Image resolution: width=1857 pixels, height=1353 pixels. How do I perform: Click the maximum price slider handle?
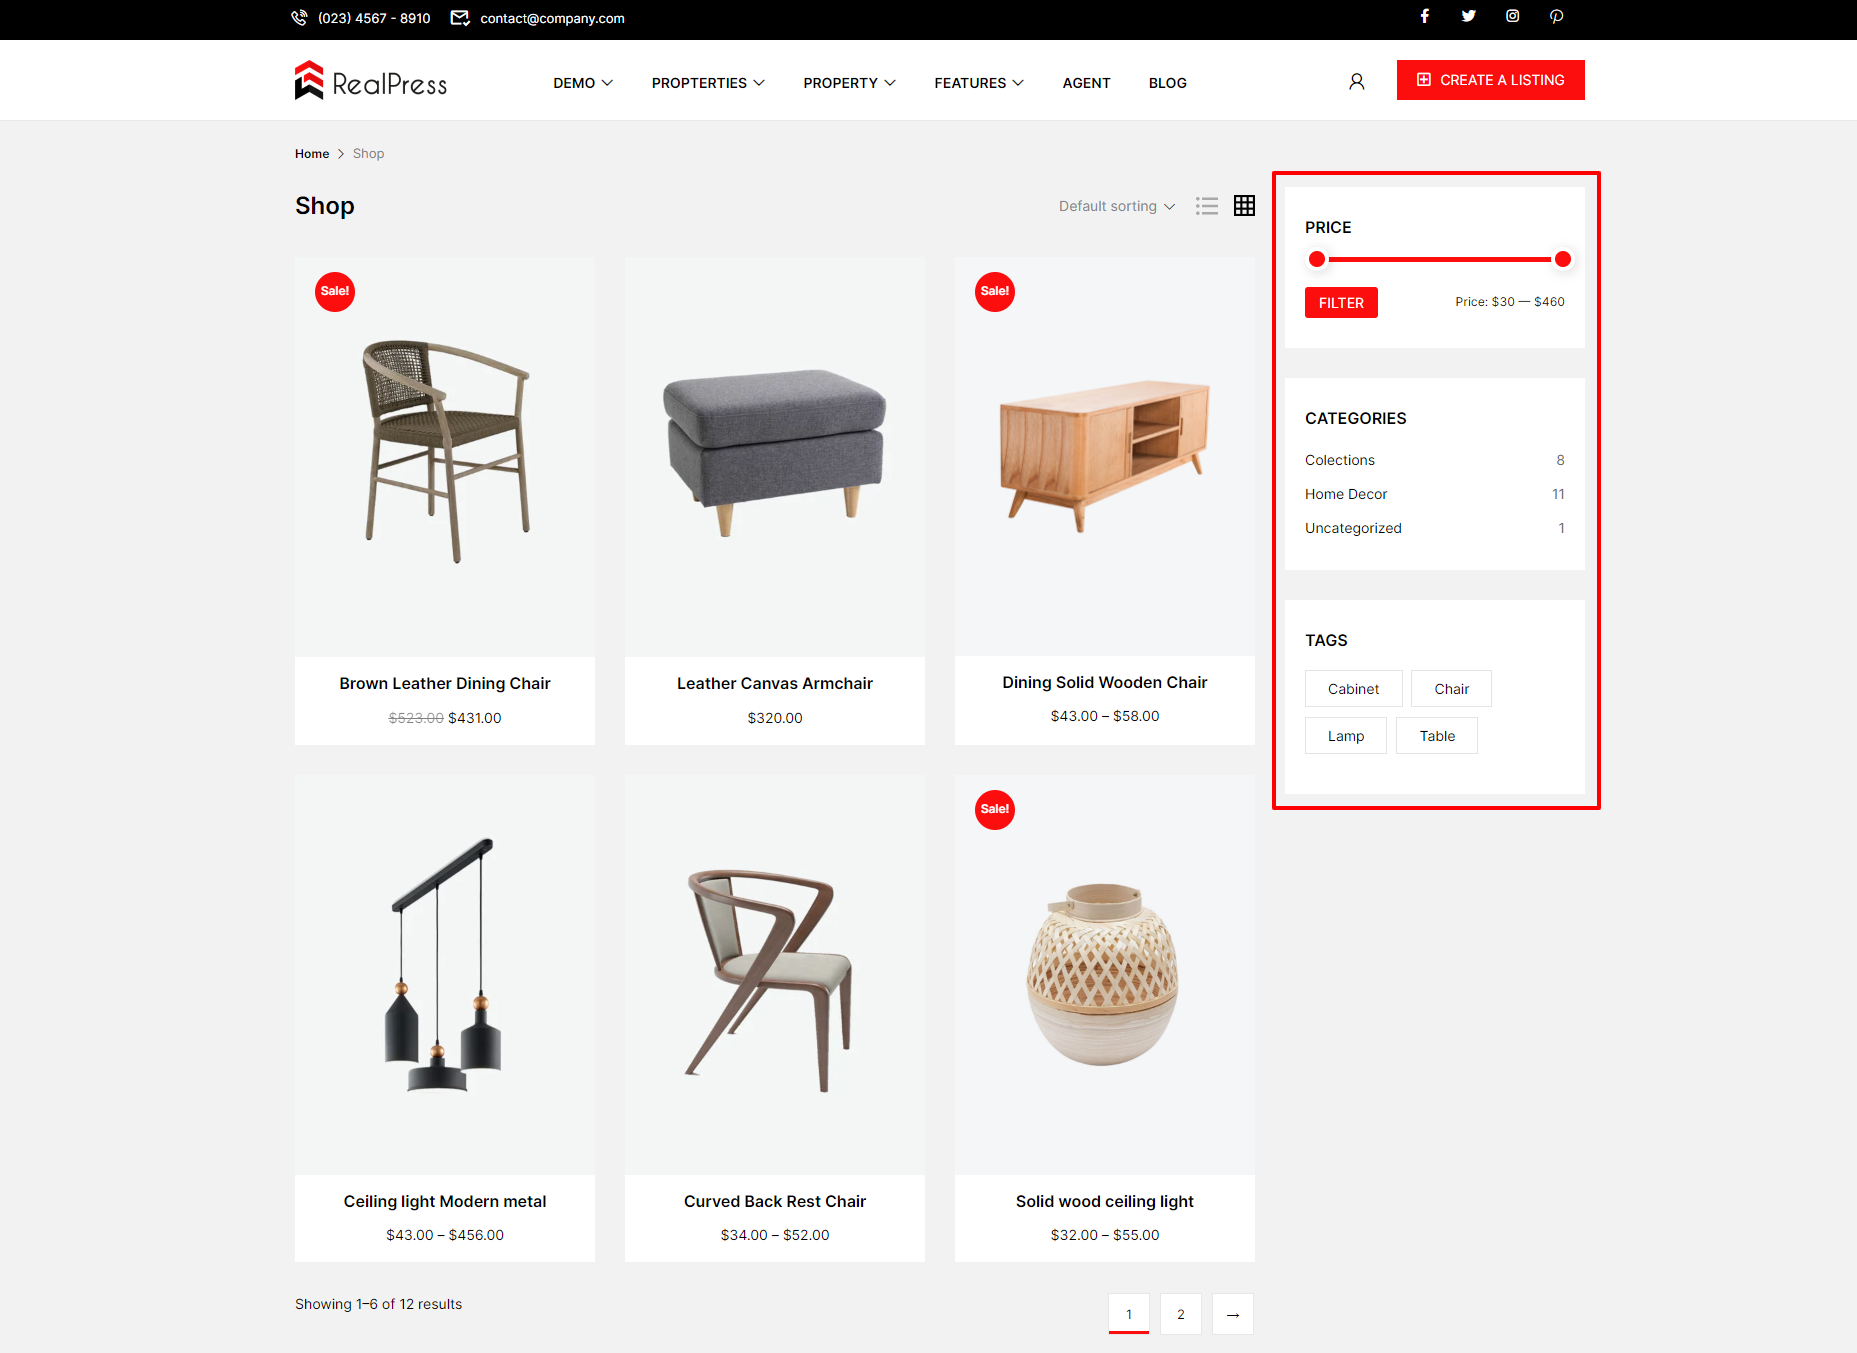[x=1563, y=259]
